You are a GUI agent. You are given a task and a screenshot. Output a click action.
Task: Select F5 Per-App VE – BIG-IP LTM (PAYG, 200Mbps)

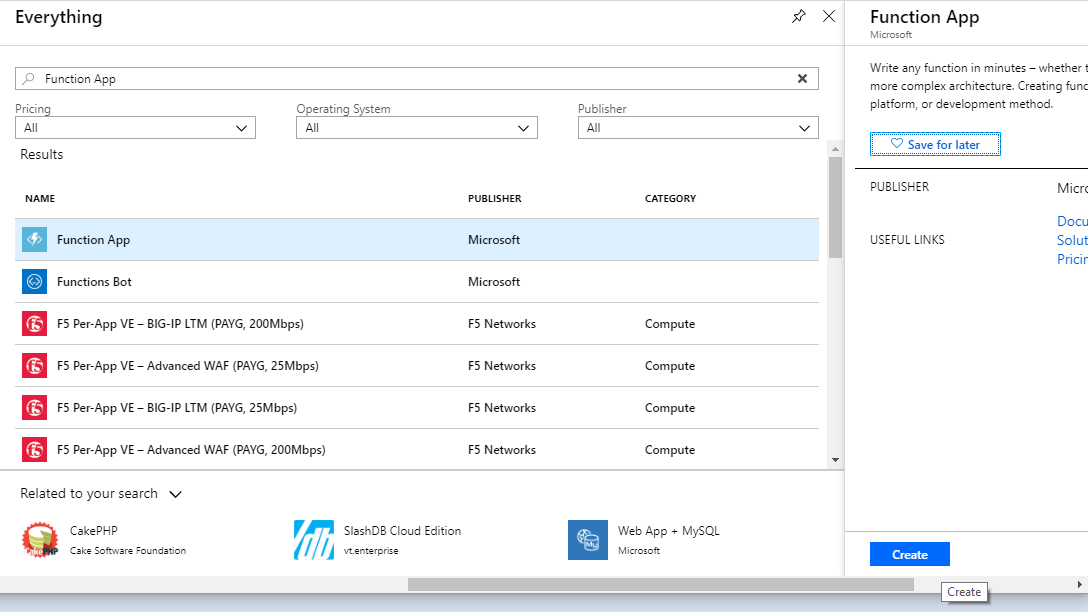pos(416,323)
